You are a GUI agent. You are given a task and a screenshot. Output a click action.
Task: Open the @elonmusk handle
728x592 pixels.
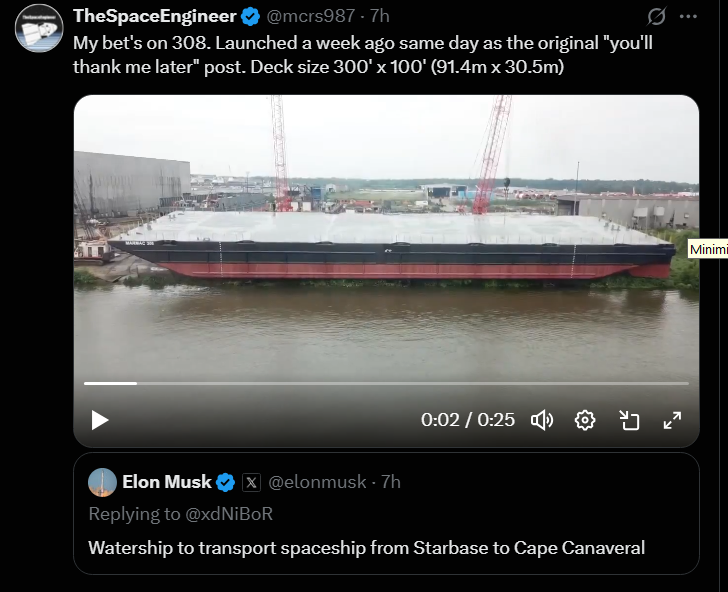315,482
